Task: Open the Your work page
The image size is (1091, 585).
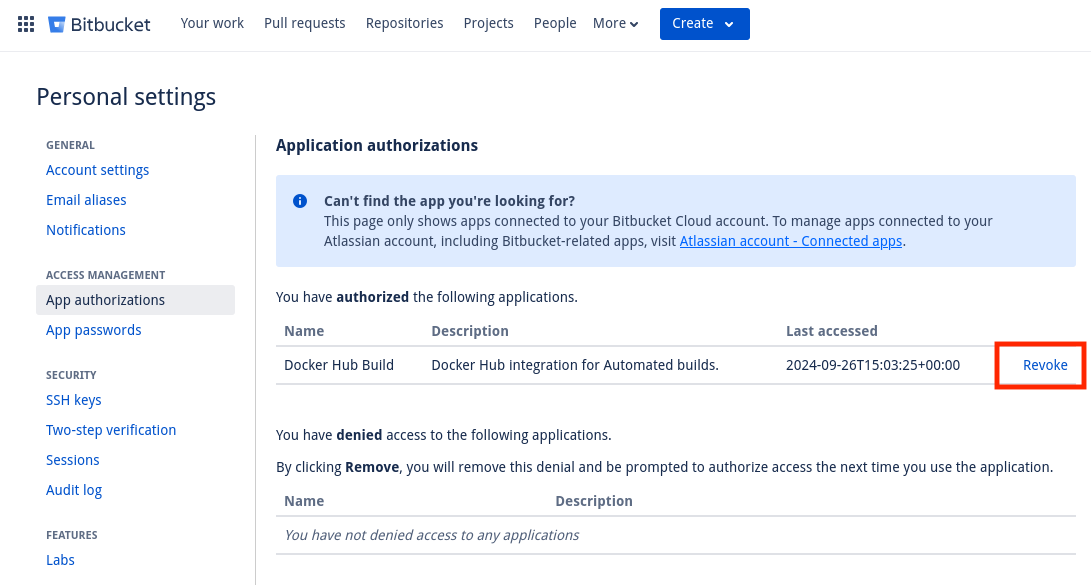Action: (212, 23)
